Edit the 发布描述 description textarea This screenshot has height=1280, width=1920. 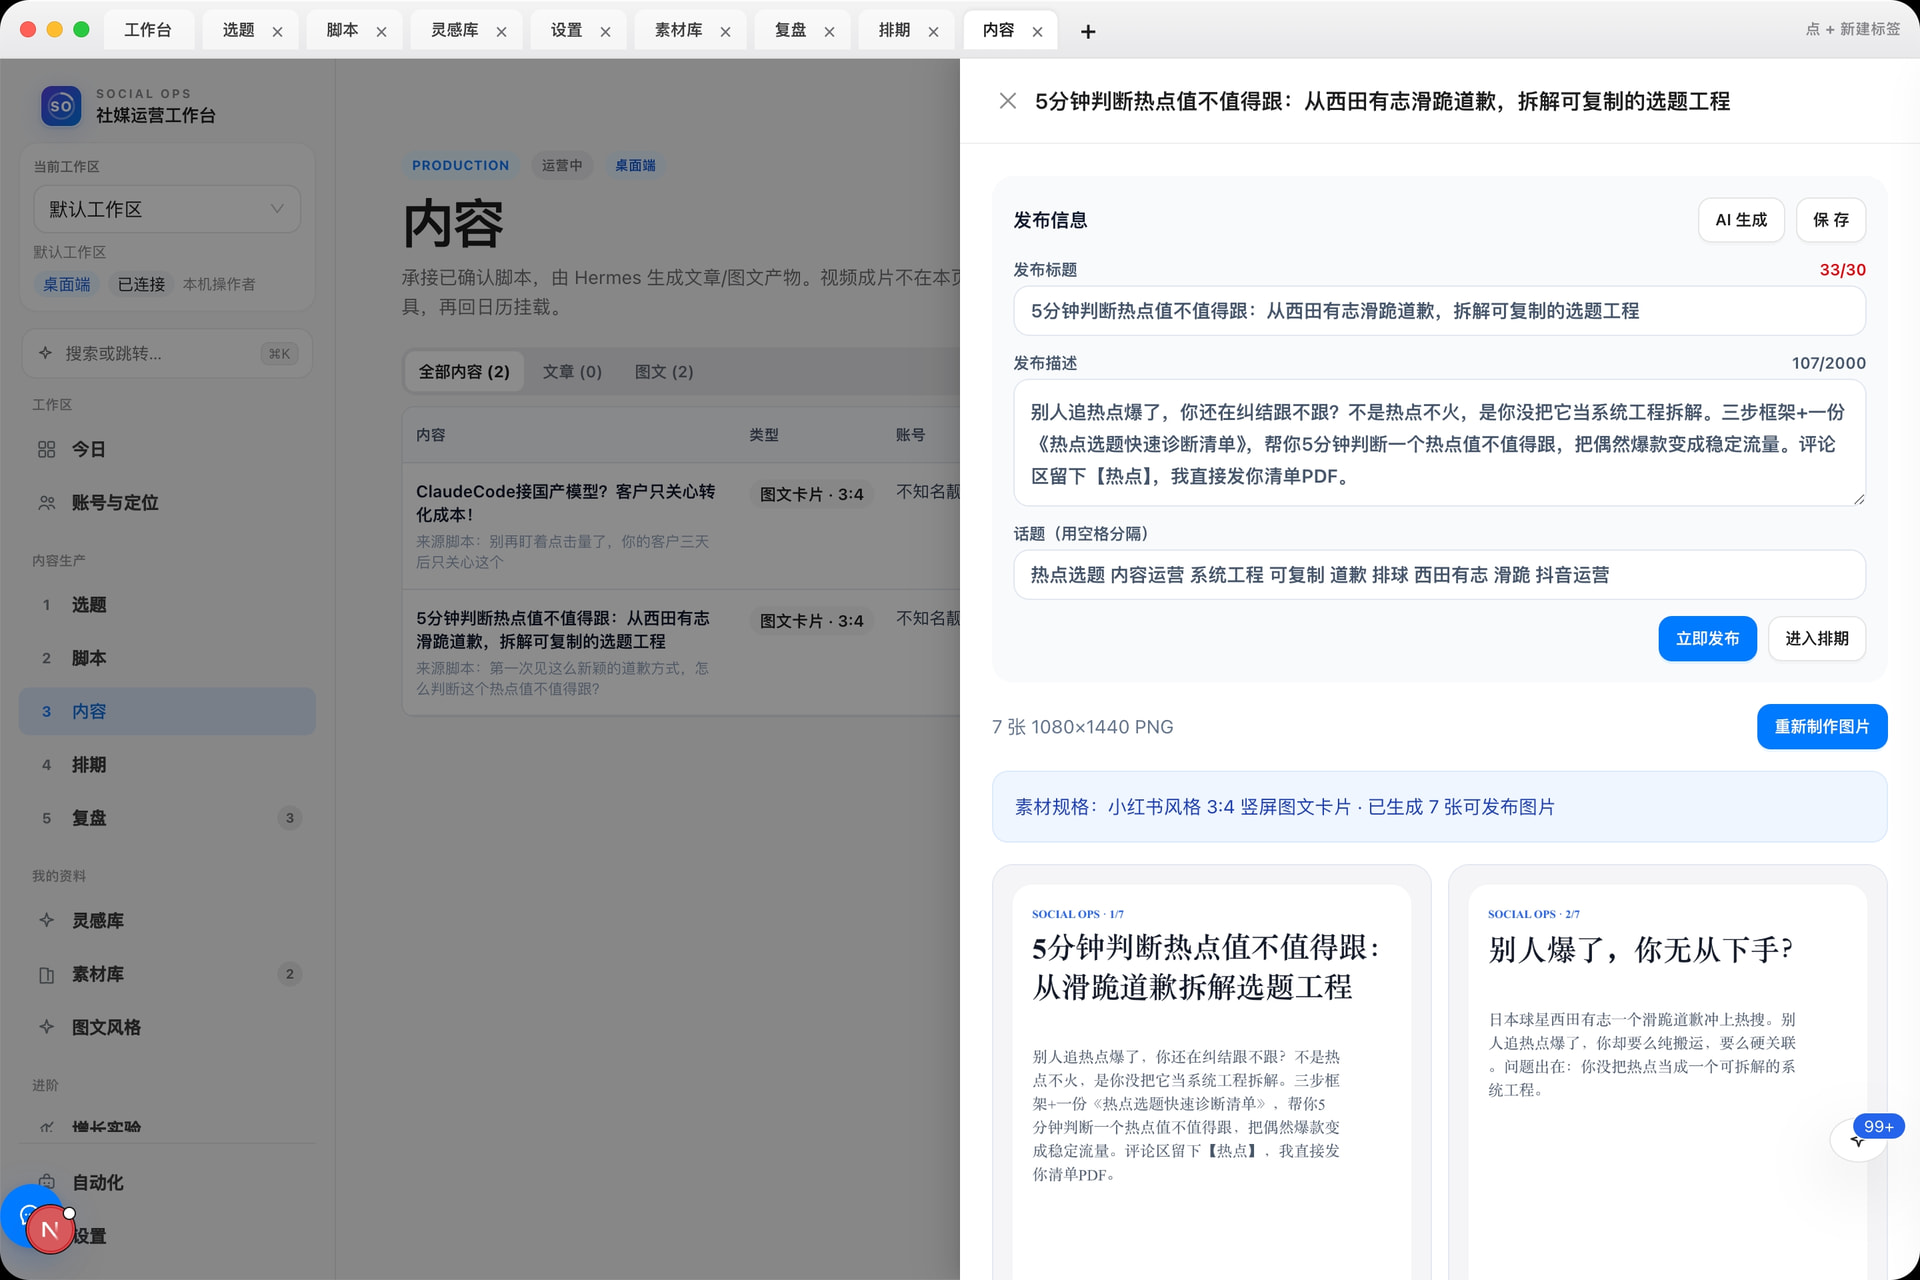point(1439,443)
